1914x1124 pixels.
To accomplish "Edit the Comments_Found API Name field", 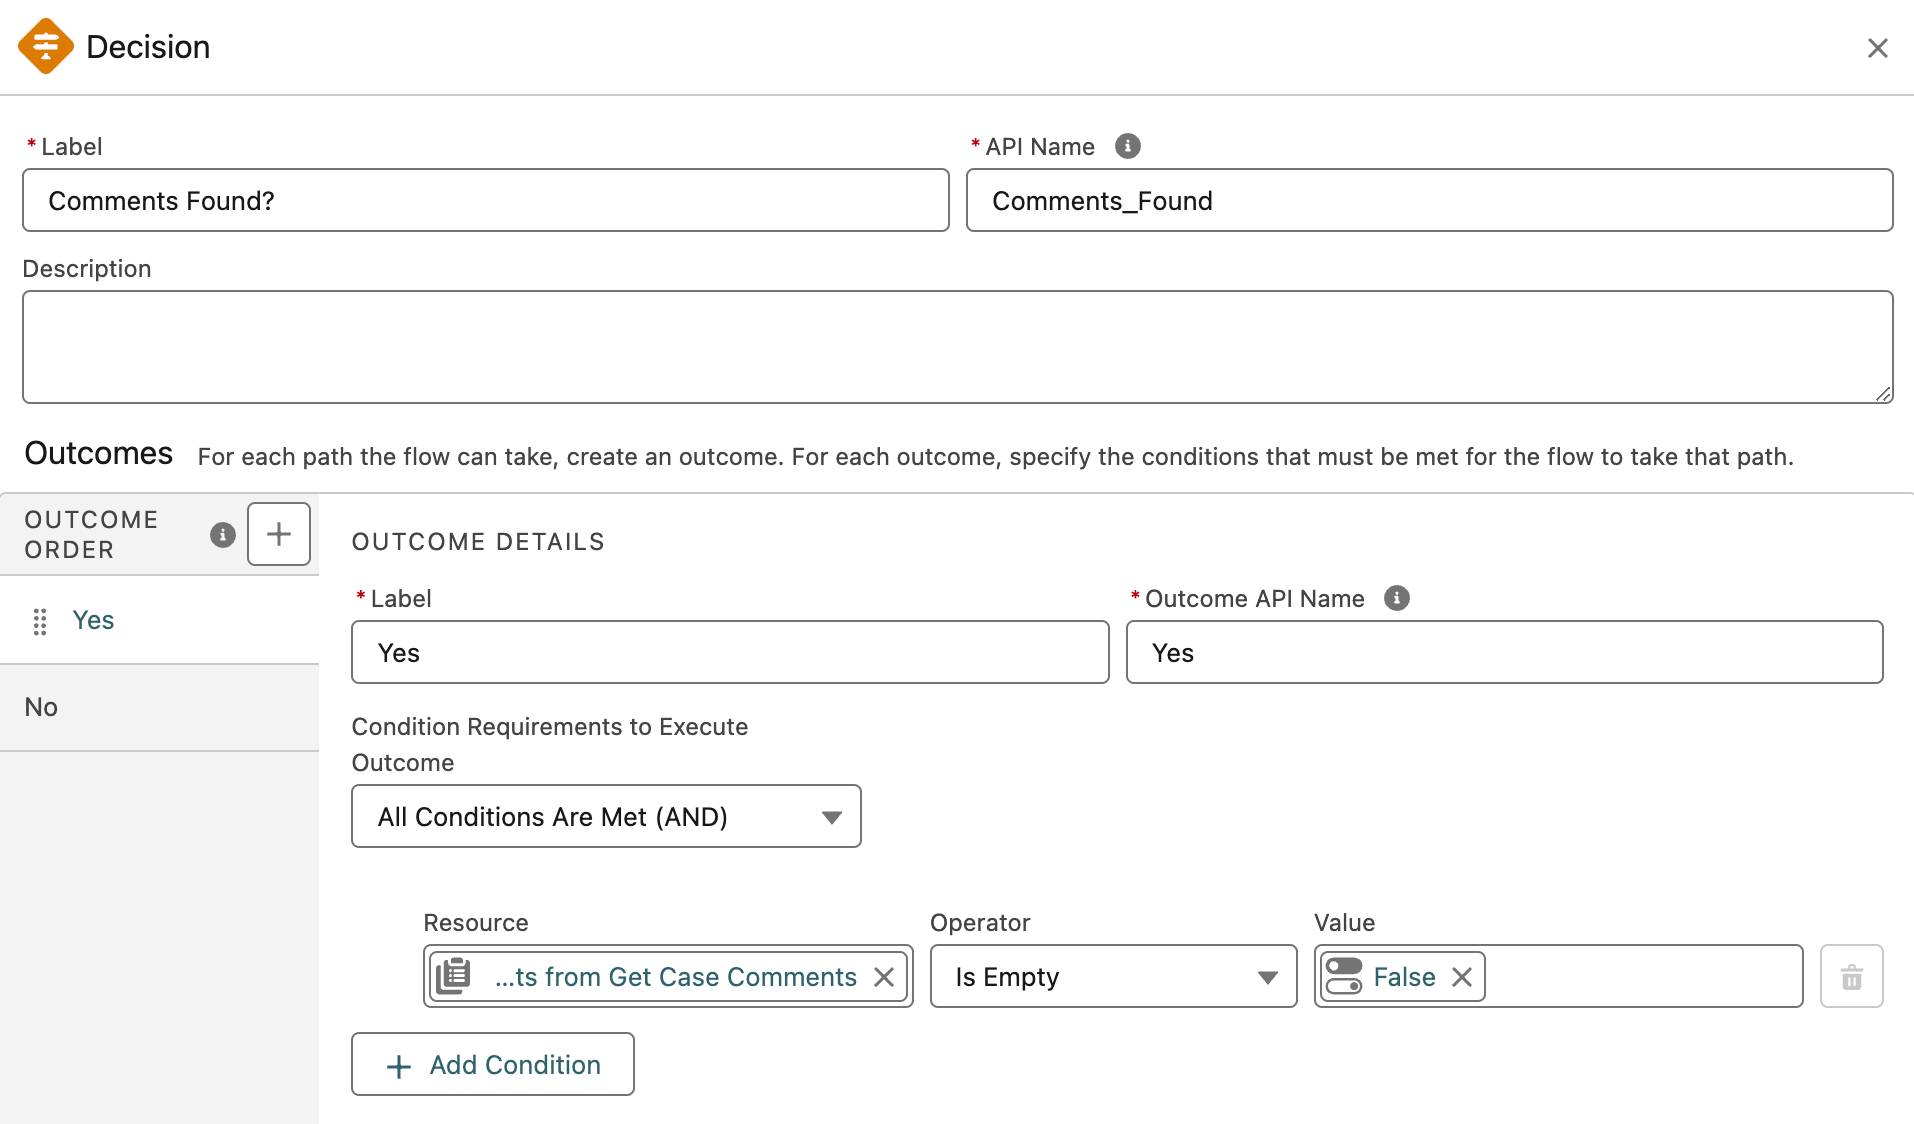I will (x=1429, y=200).
